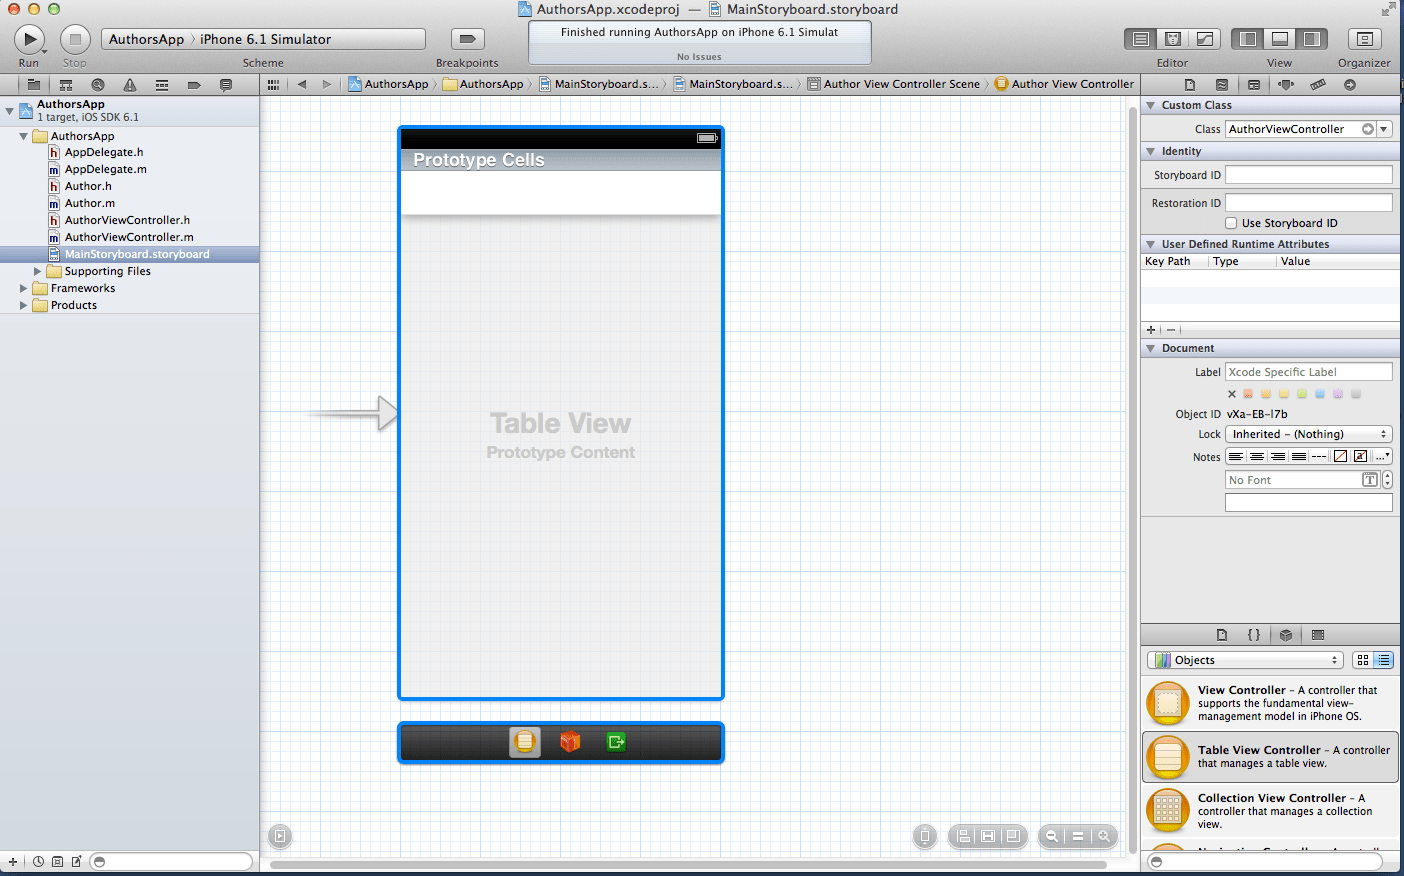The width and height of the screenshot is (1404, 876).
Task: Click the Restoration ID field
Action: pyautogui.click(x=1309, y=203)
